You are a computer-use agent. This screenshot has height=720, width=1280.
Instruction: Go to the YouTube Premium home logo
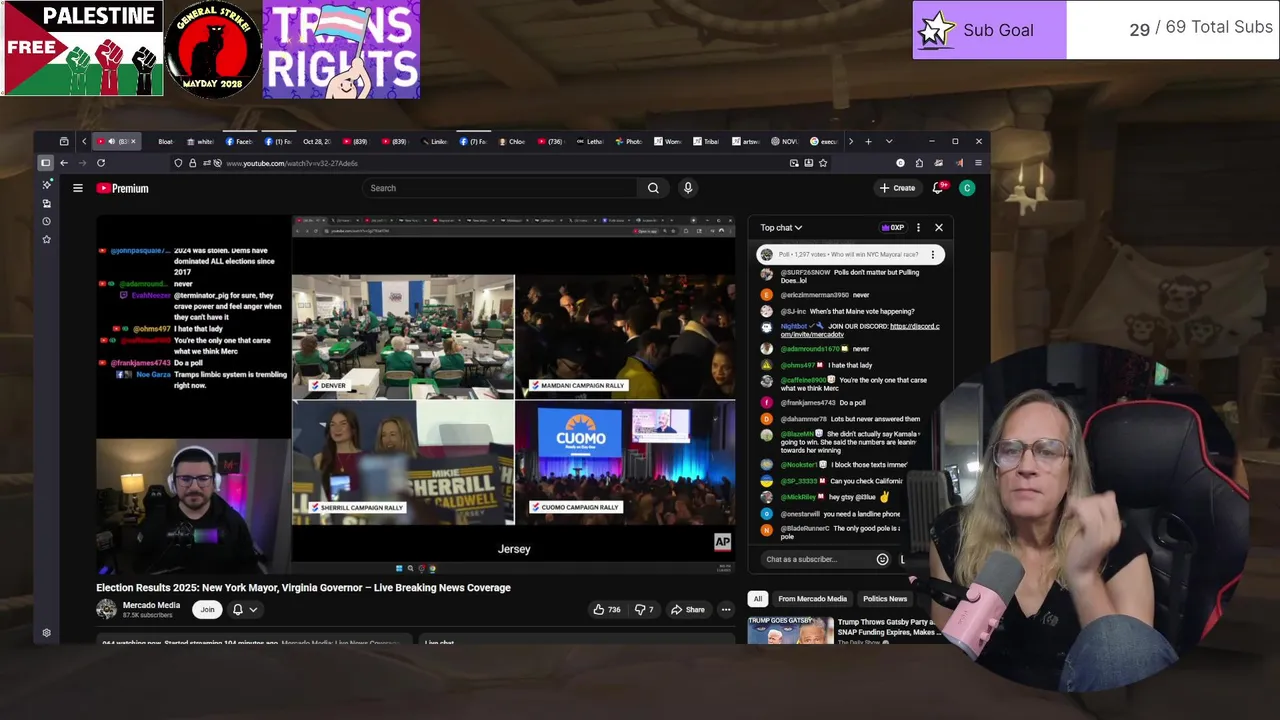[123, 188]
